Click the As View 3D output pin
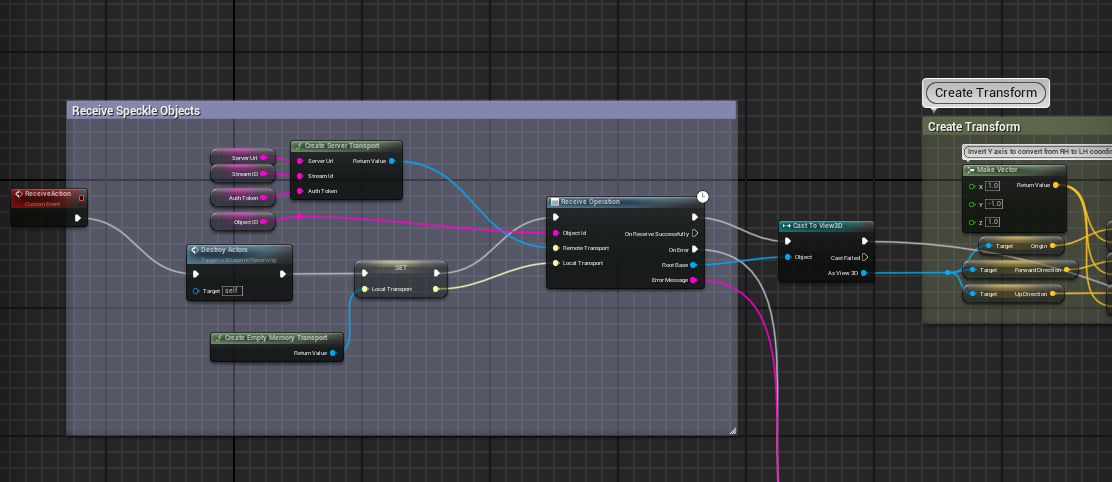This screenshot has height=482, width=1112. coord(864,273)
